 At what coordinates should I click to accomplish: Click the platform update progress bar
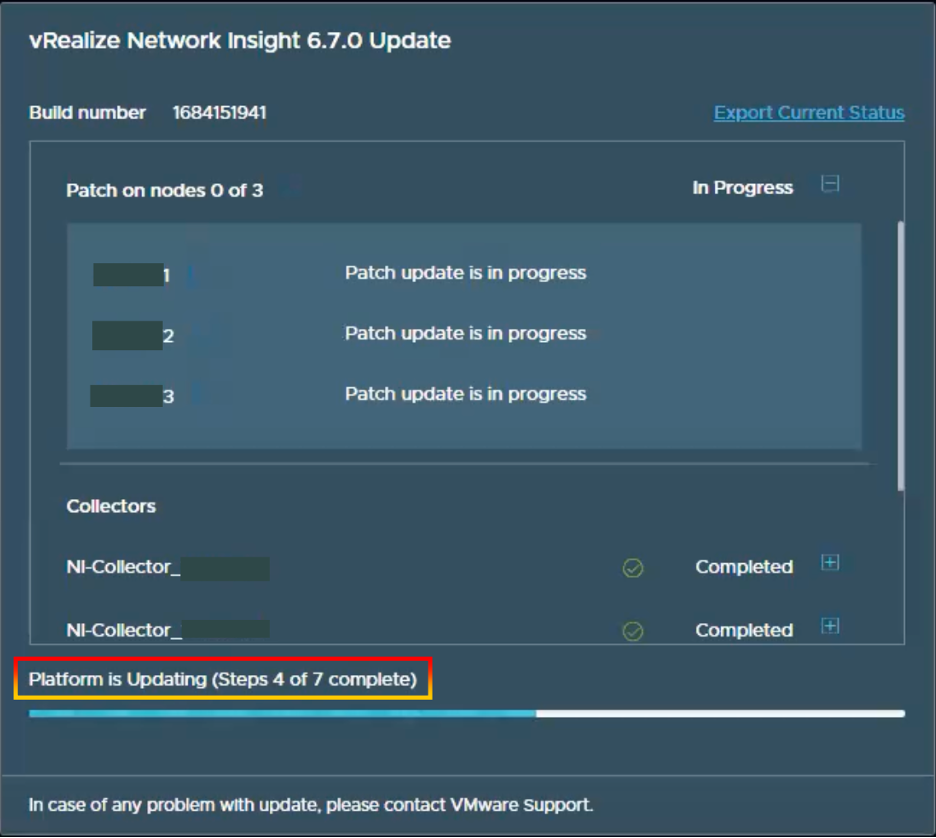click(467, 713)
